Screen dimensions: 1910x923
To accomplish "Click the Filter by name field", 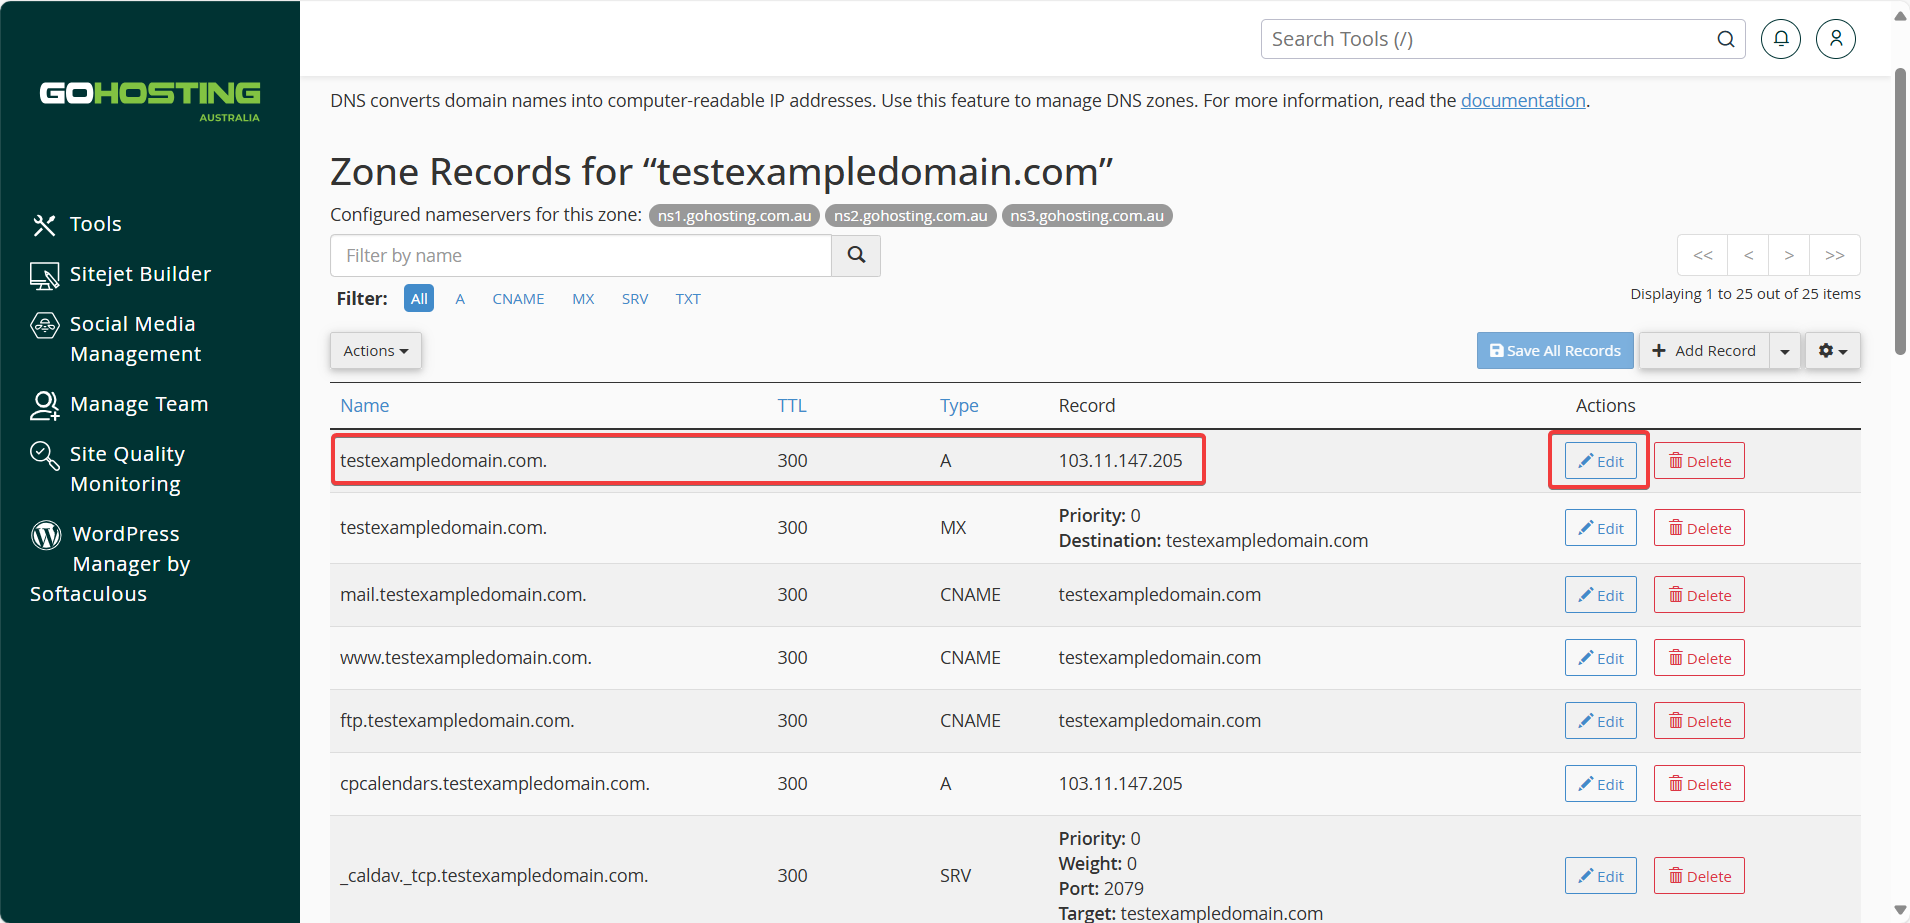I will 581,256.
